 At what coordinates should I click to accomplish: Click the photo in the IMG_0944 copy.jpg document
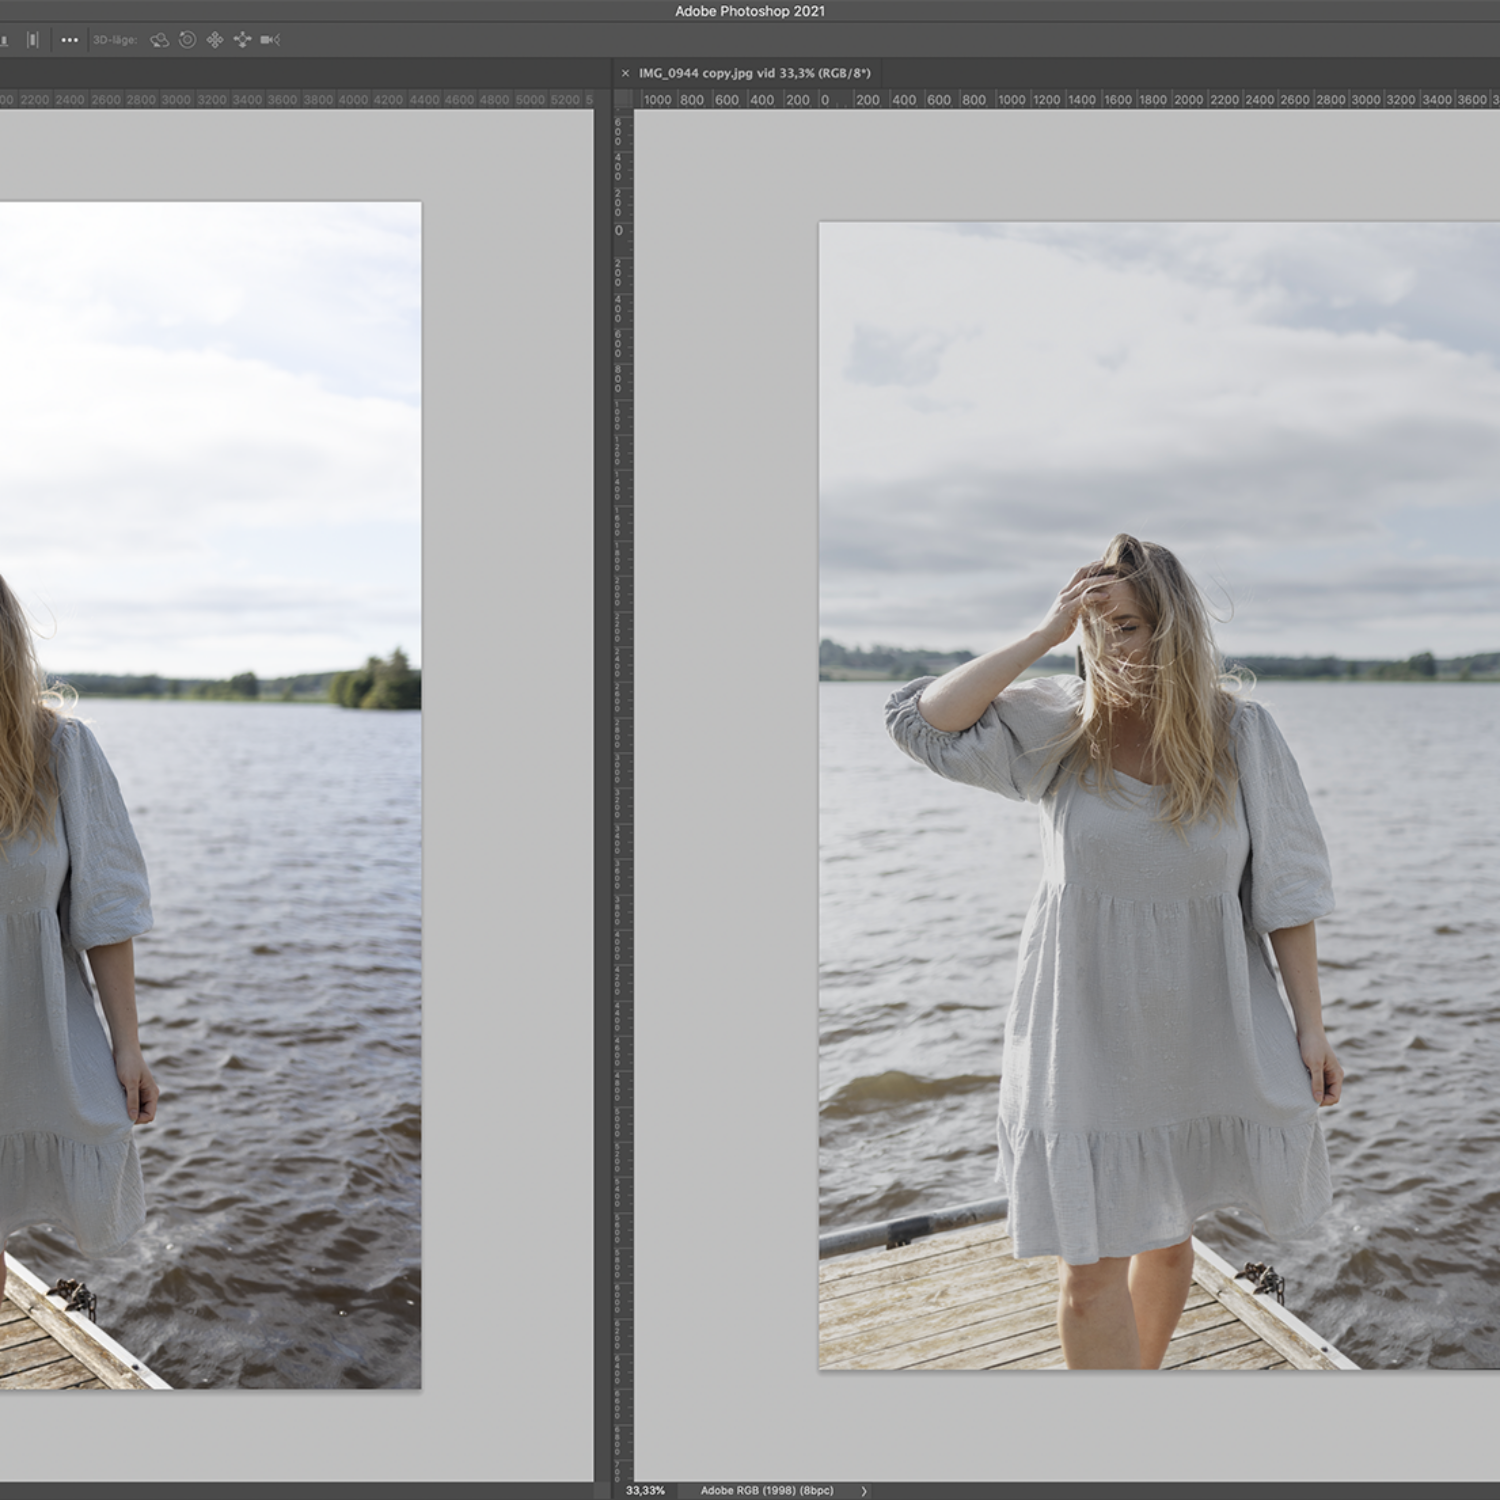pyautogui.click(x=1159, y=795)
